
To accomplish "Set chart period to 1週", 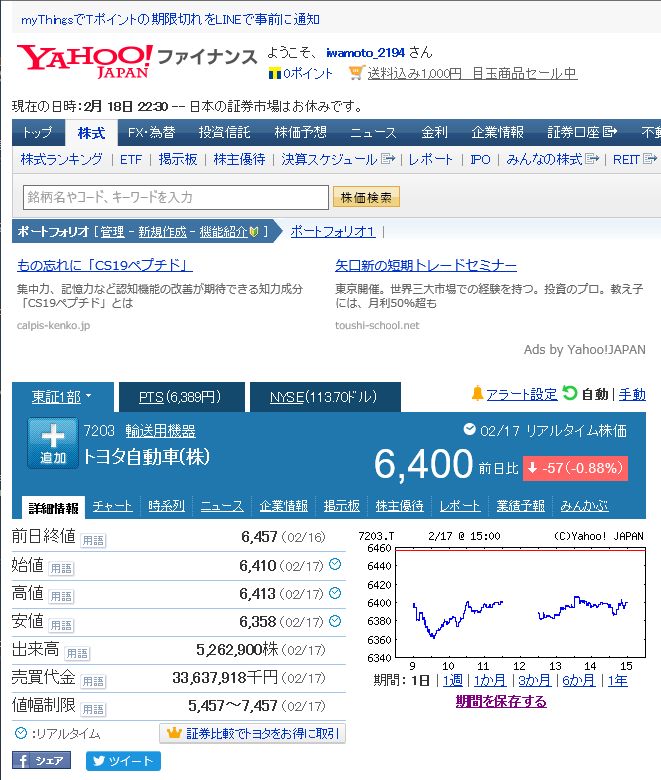I will click(x=453, y=681).
